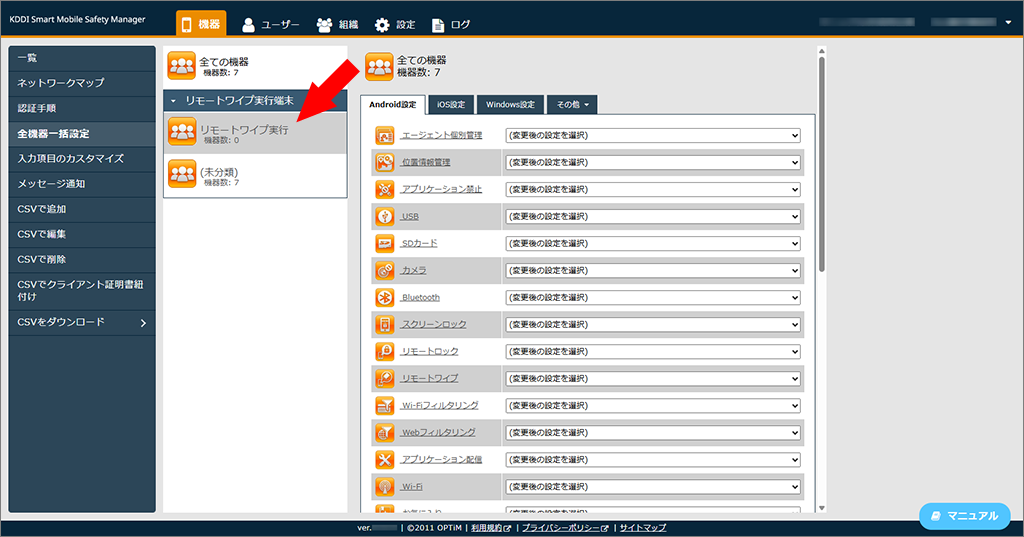Click the 位置情報管理 row icon
Screen dimensions: 1024x537
(385, 162)
